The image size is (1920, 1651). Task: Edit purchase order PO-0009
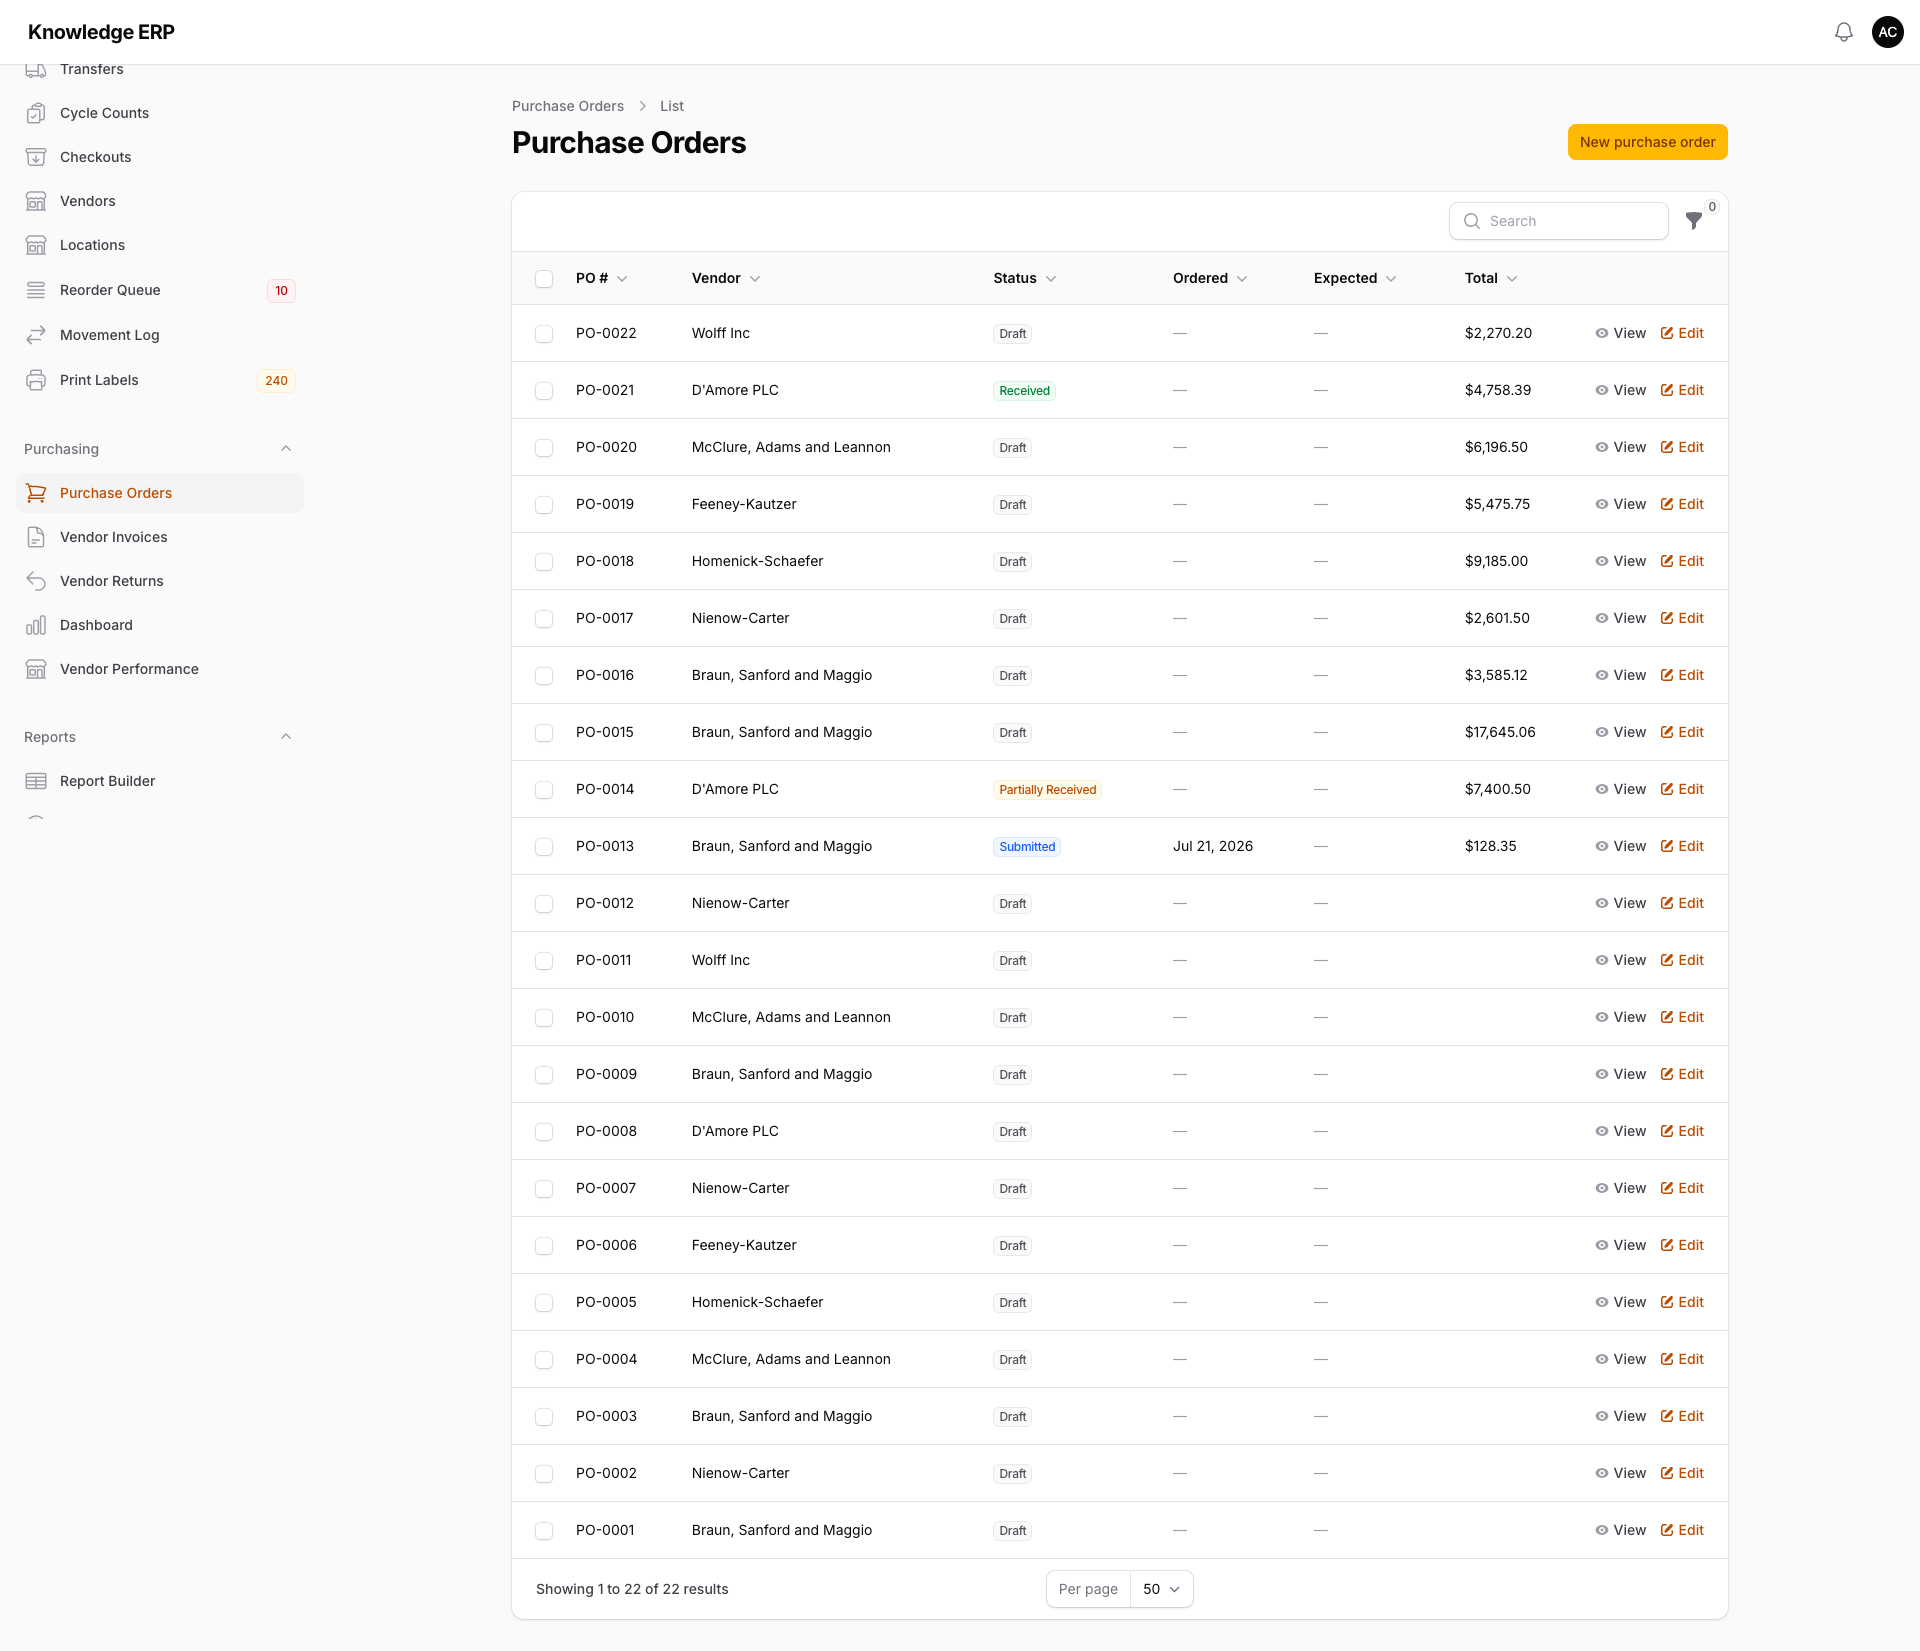click(1682, 1074)
